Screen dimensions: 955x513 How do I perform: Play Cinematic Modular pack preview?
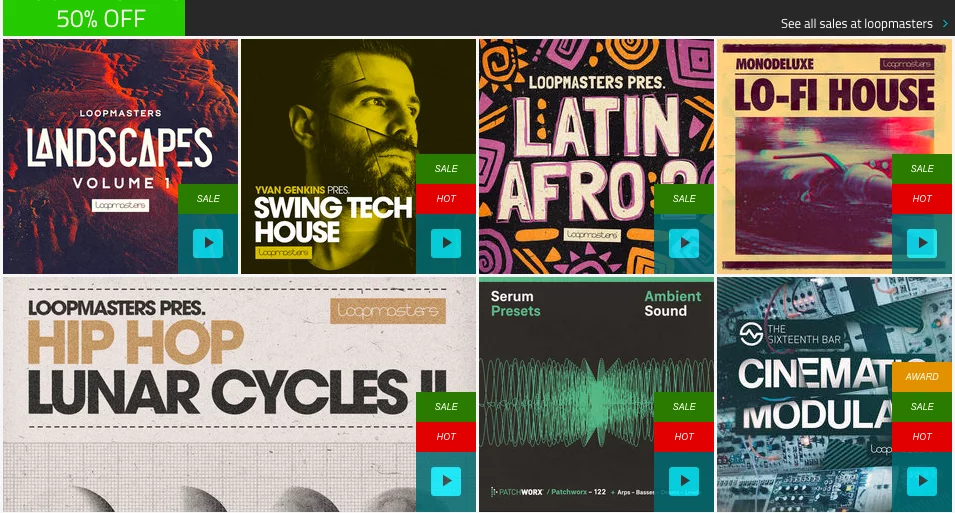922,481
